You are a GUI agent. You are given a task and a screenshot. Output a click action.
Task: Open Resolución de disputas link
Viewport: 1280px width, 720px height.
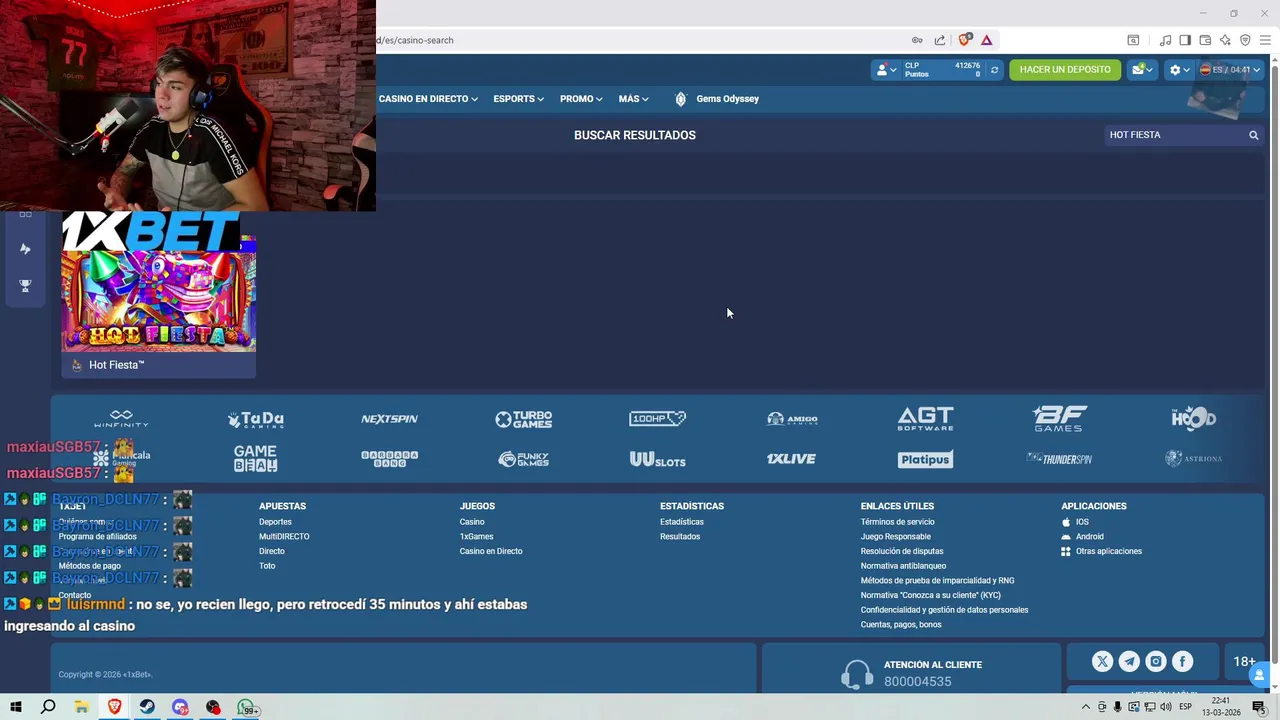pos(902,551)
